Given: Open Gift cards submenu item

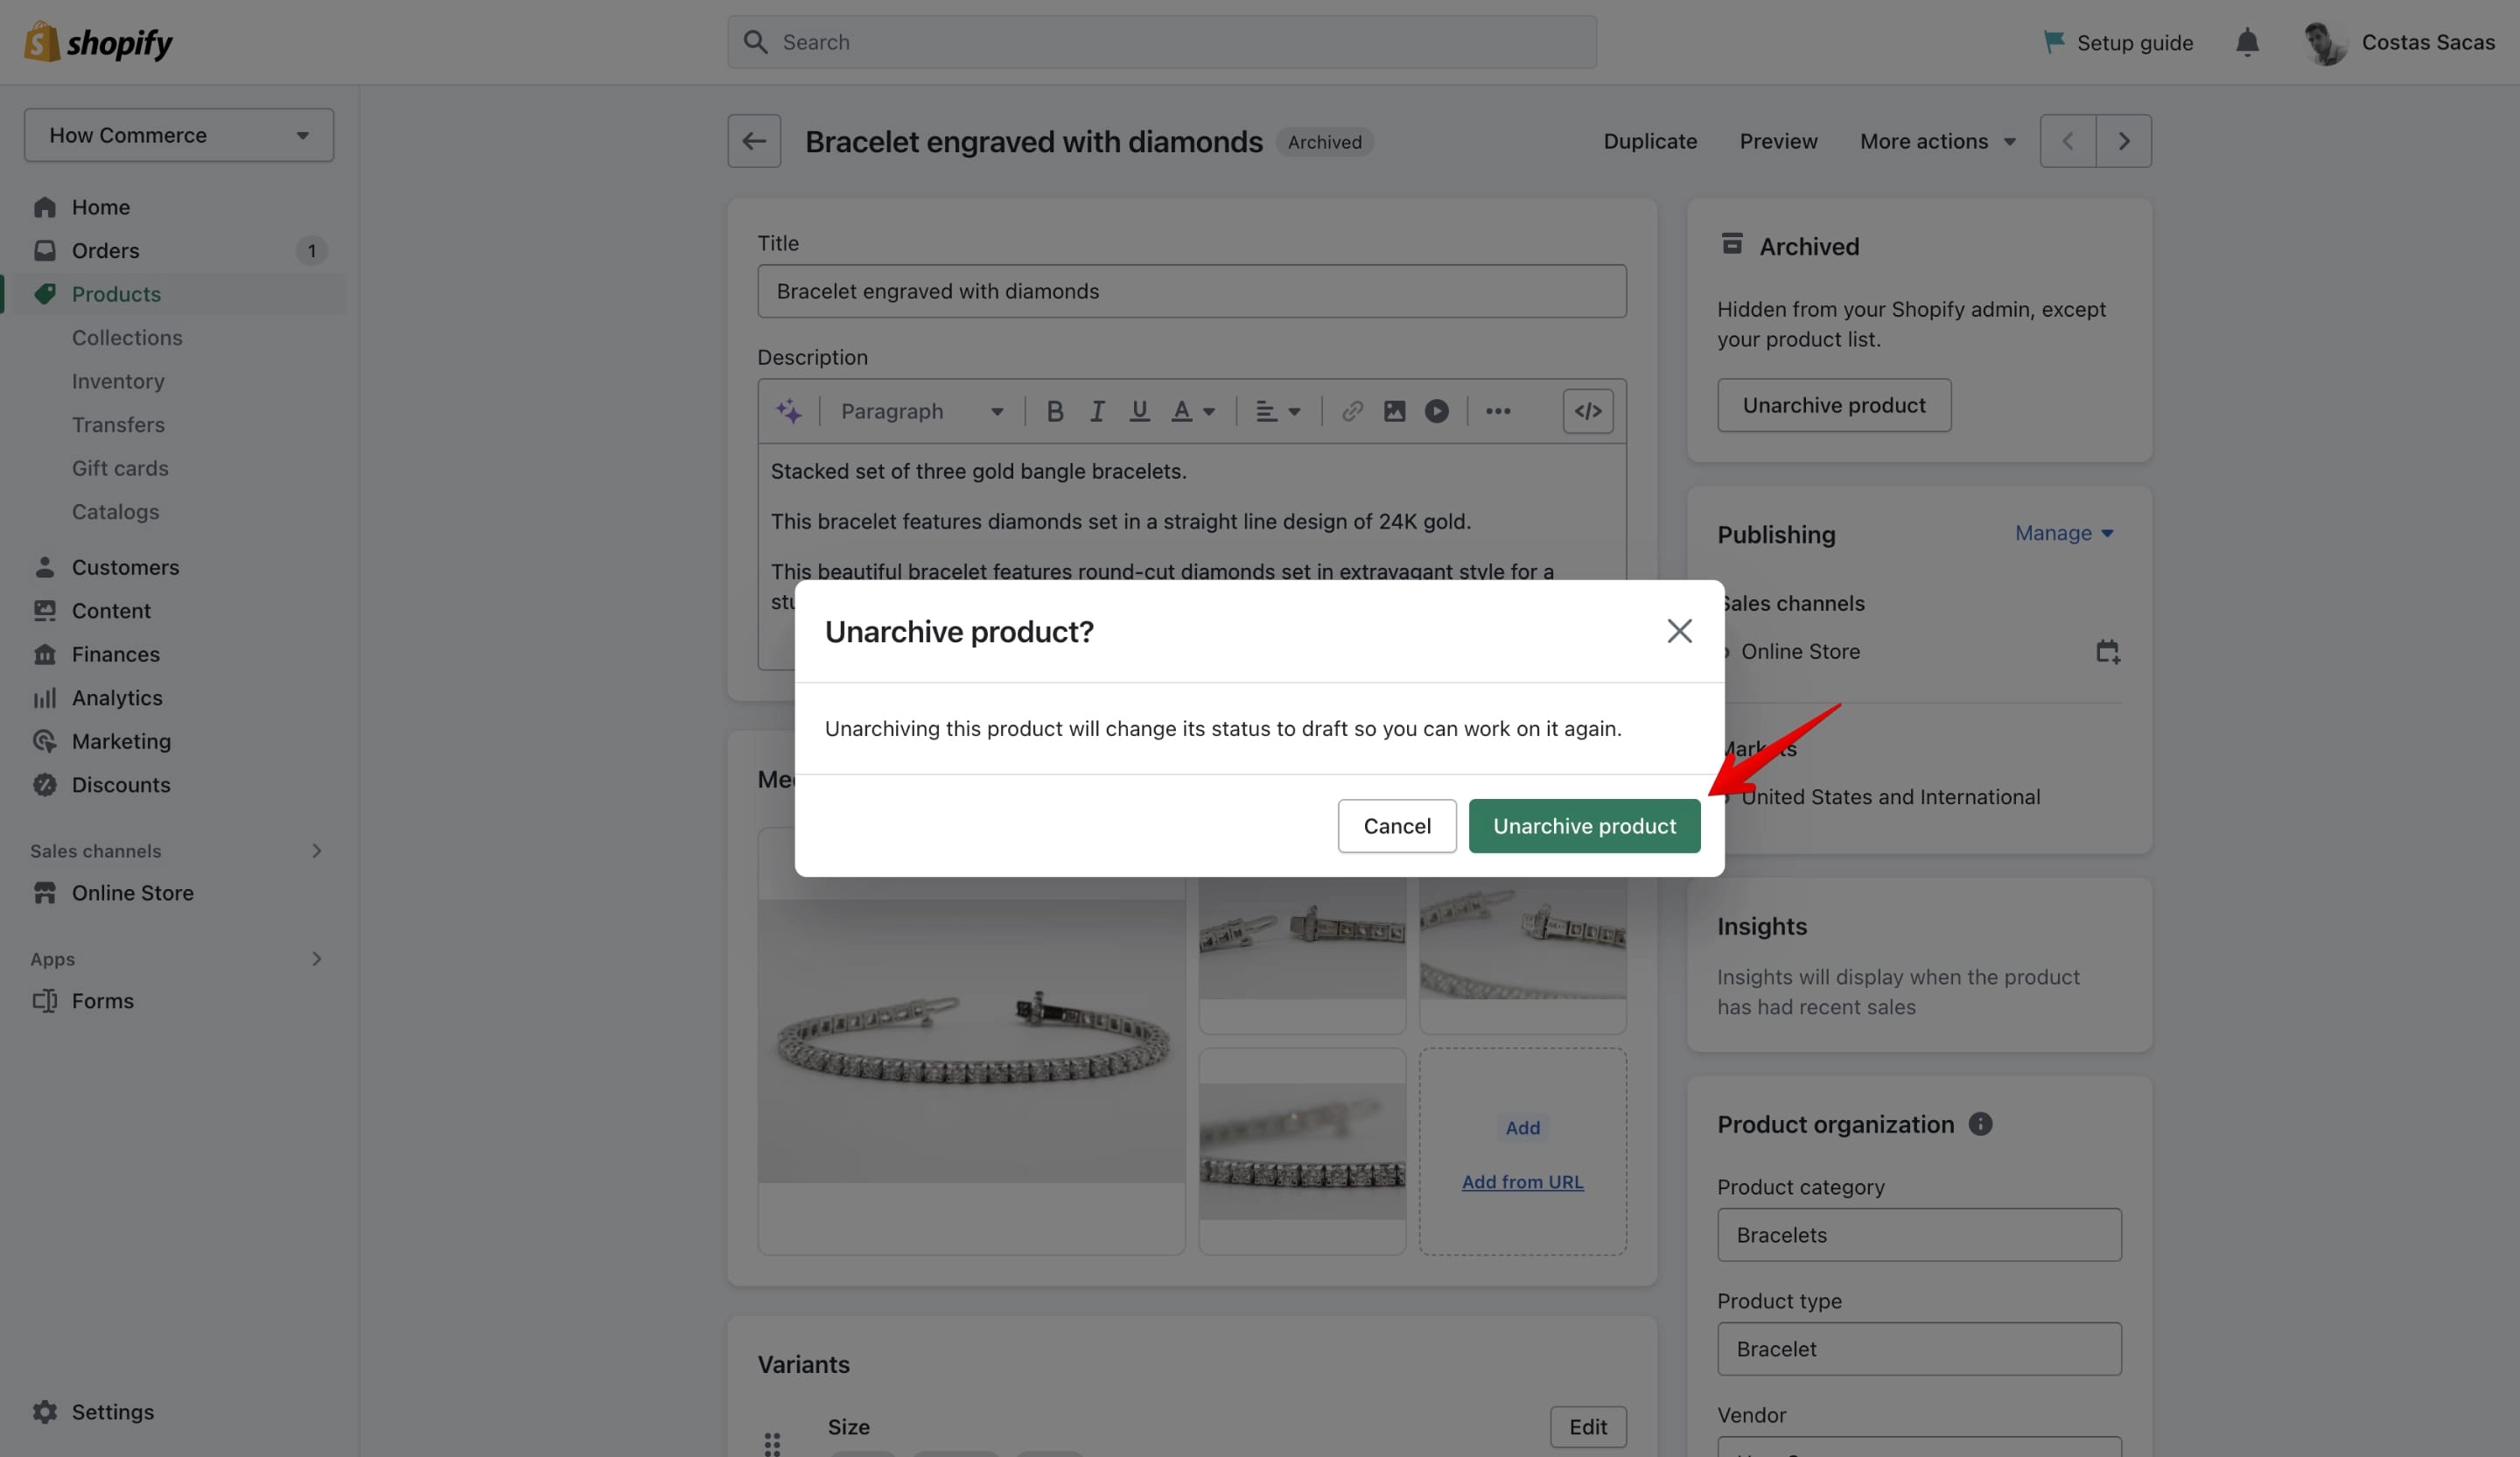Looking at the screenshot, I should click(x=120, y=468).
